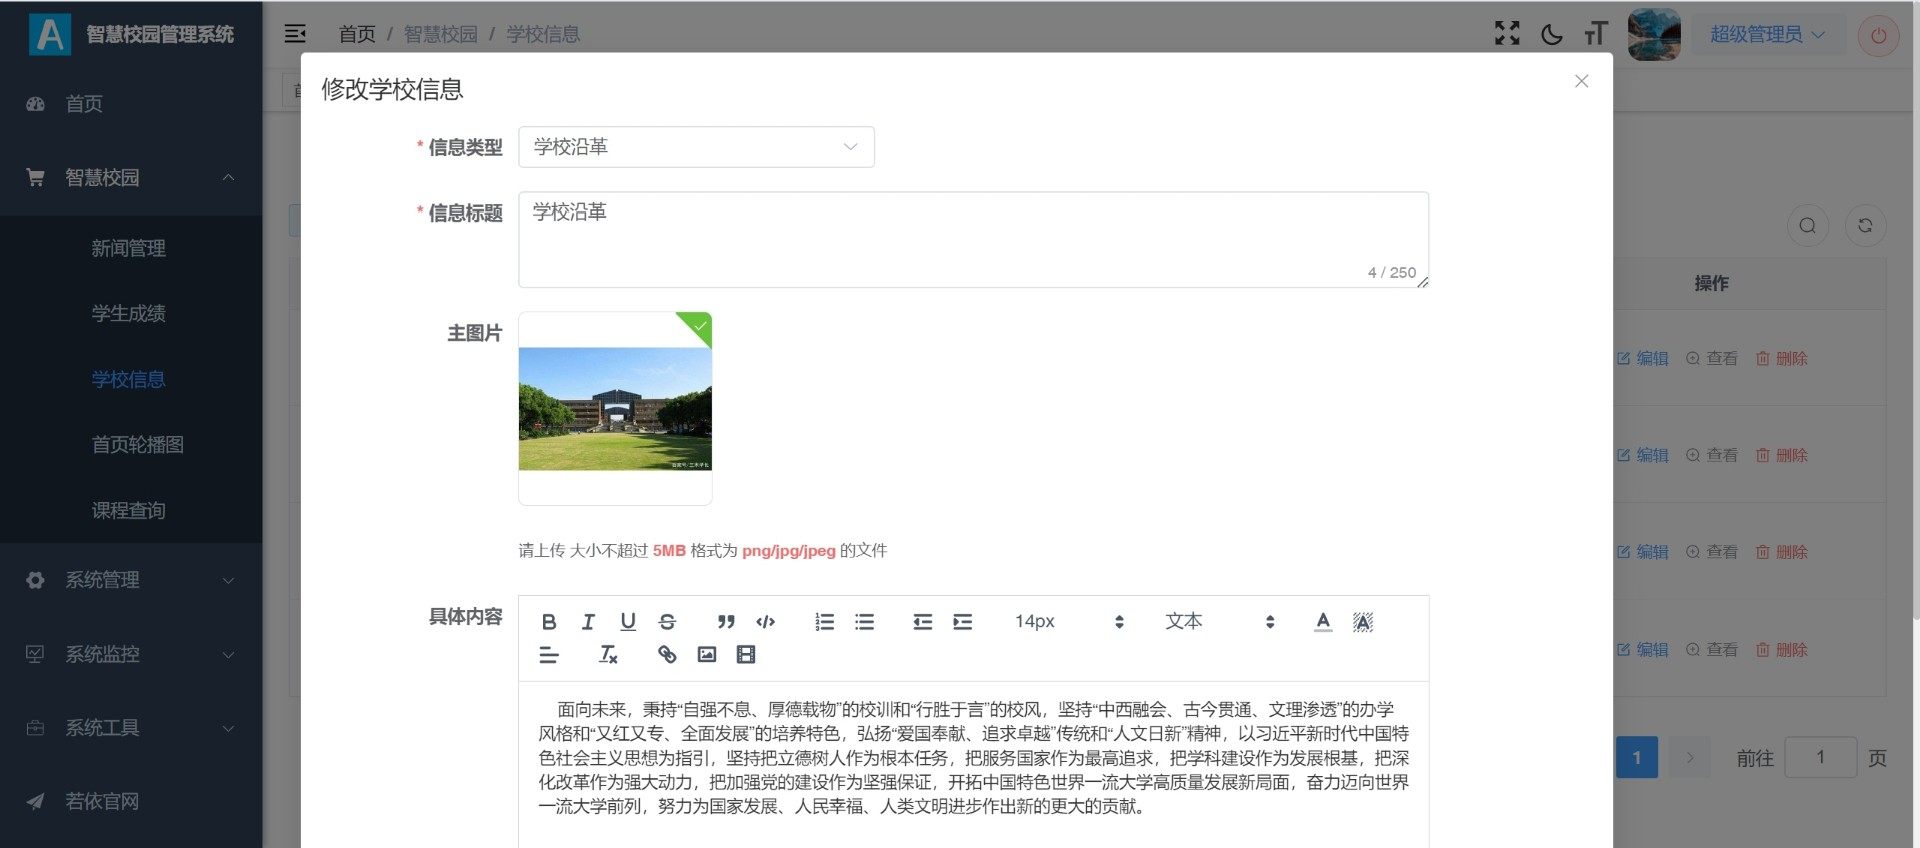Click the round search toggle button
The width and height of the screenshot is (1920, 848).
tap(1807, 226)
